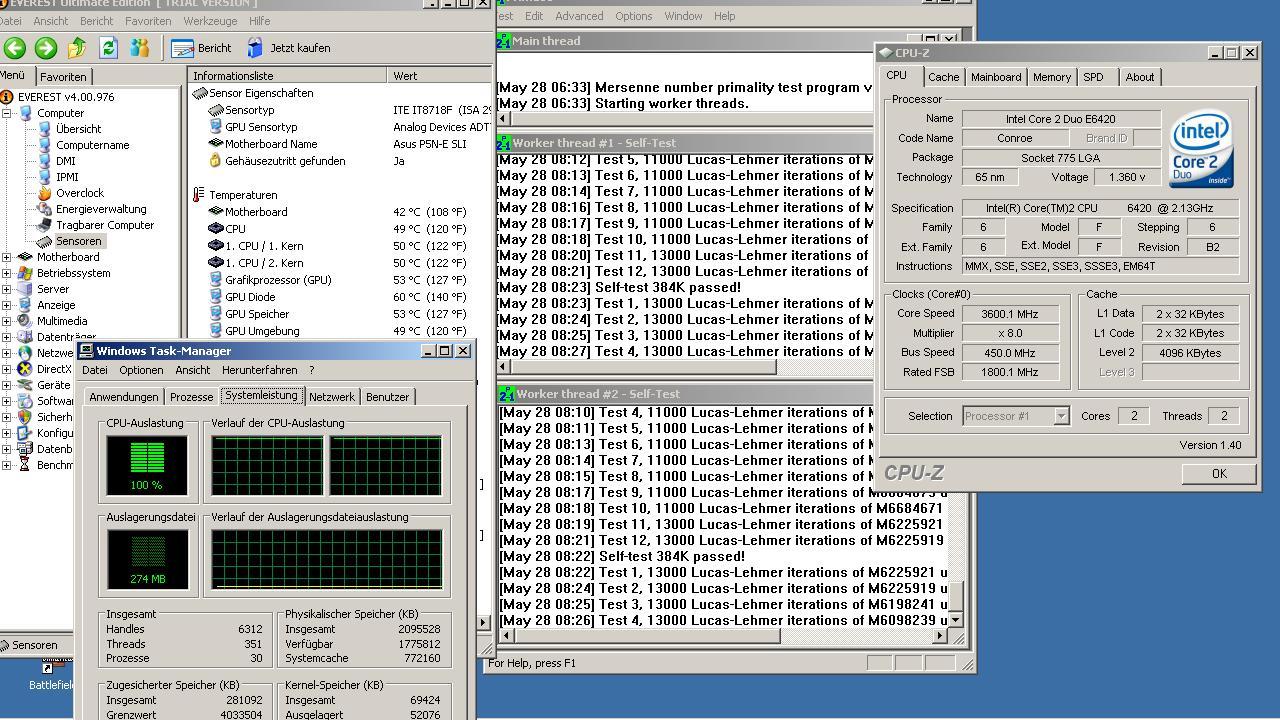
Task: Click the Sensoren chip icon in tree
Action: pos(44,241)
